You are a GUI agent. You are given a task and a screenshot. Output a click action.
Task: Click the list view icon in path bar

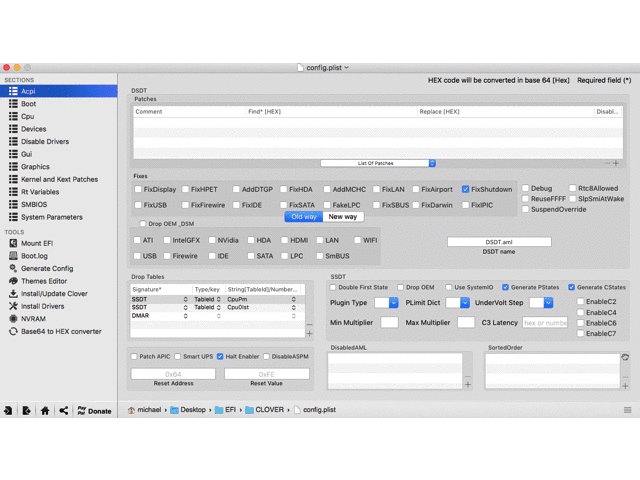(x=628, y=410)
